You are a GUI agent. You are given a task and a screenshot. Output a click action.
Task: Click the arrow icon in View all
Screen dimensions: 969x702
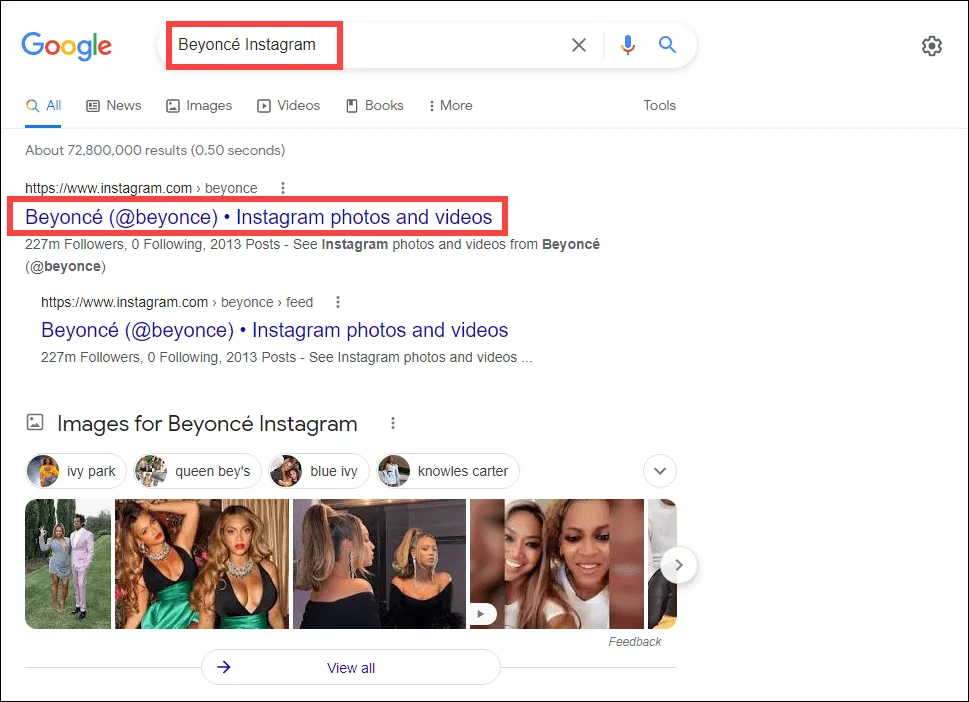tap(224, 667)
